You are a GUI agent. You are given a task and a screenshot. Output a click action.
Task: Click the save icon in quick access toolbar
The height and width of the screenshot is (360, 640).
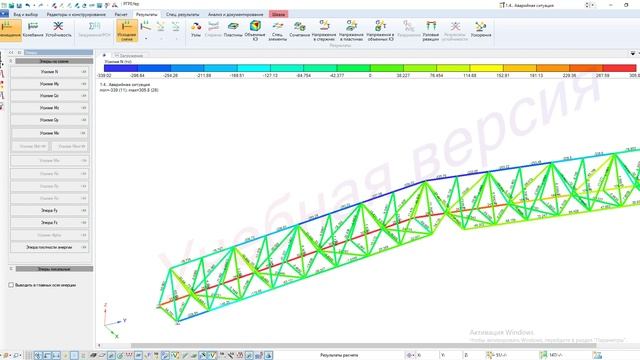[x=19, y=5]
